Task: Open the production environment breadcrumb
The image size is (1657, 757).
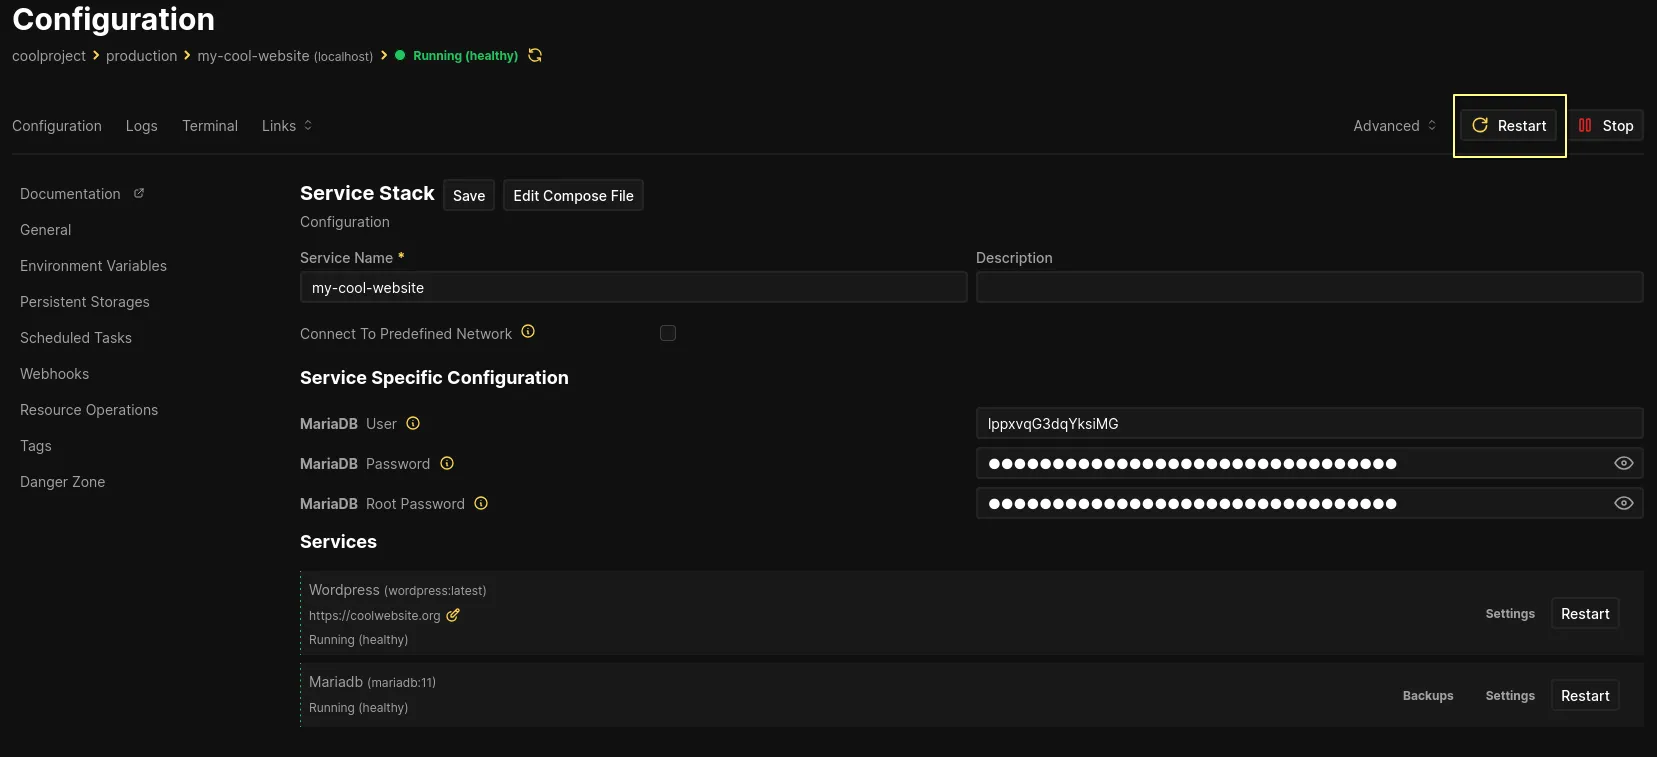Action: 141,56
